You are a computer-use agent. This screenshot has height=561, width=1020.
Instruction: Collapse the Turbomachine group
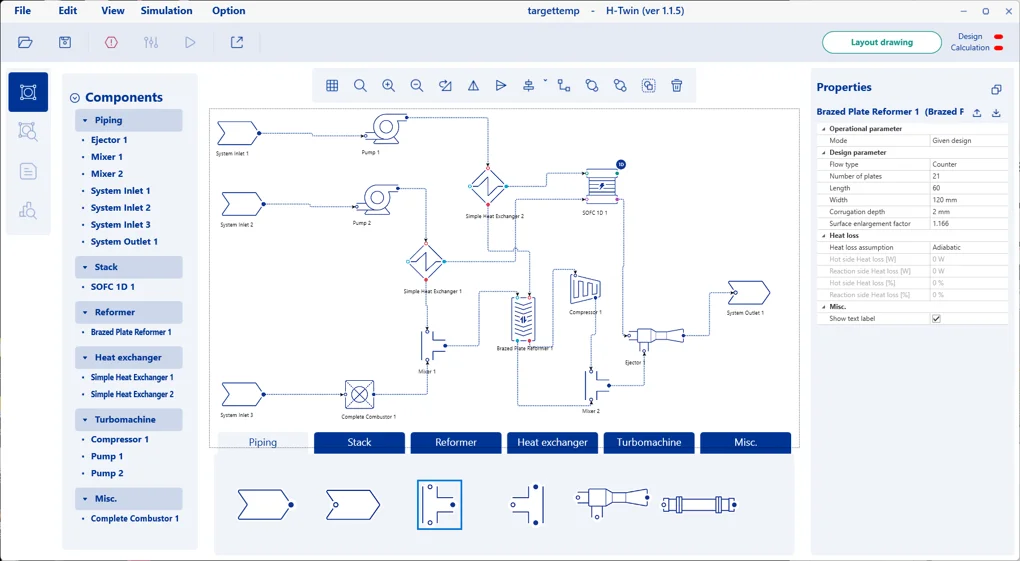point(85,420)
